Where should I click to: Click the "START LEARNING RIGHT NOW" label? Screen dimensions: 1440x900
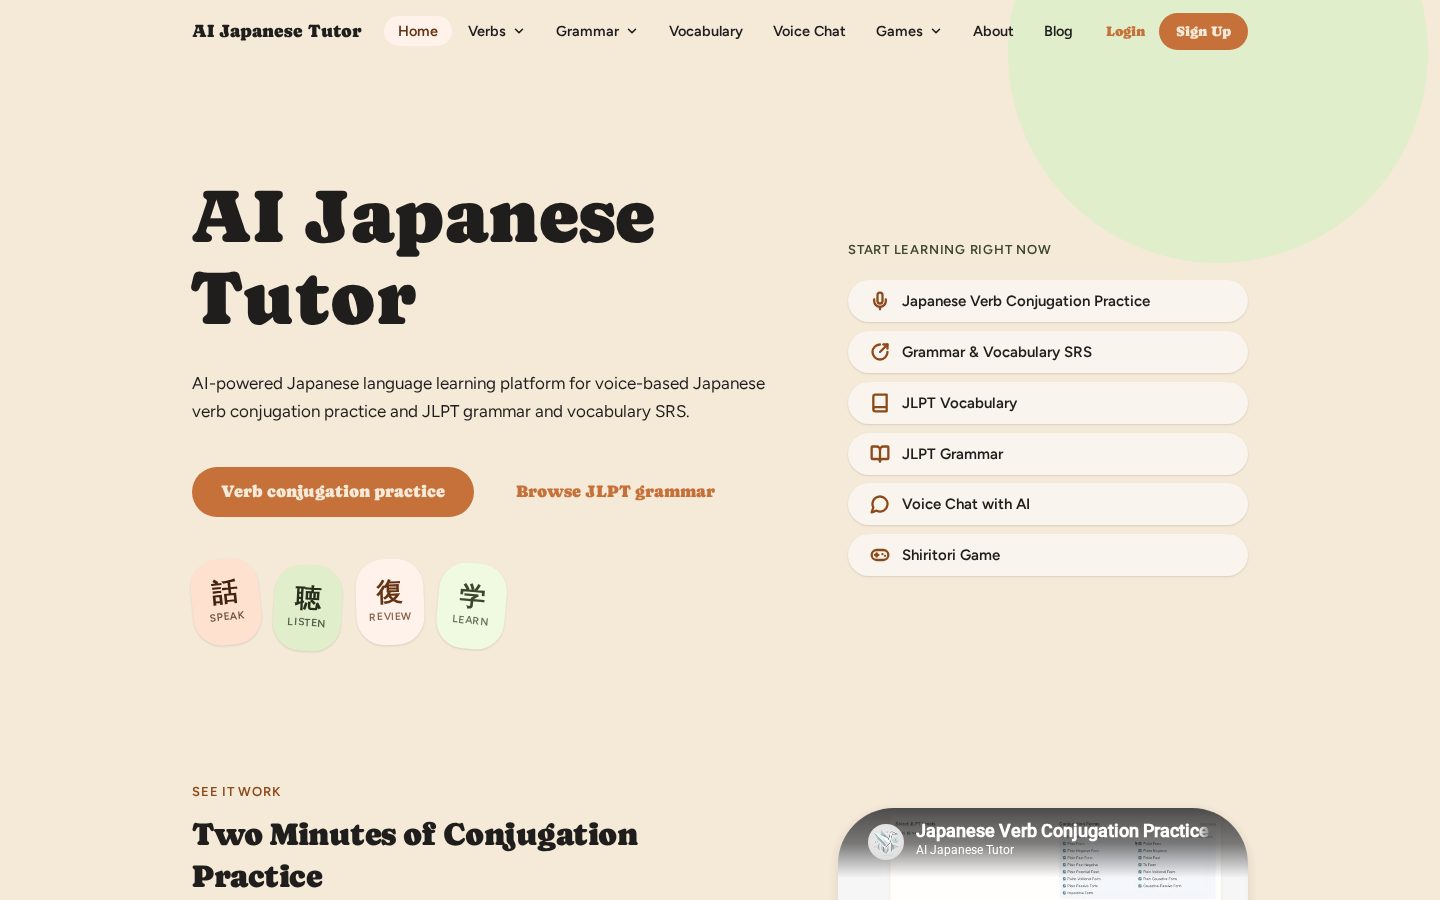pos(949,250)
